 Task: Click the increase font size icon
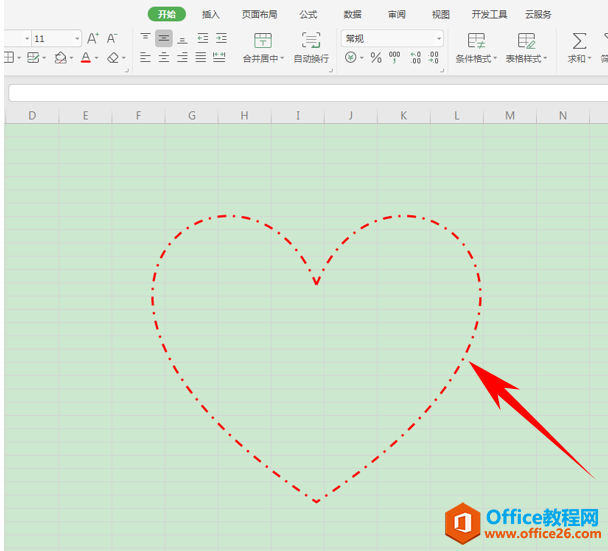coord(92,38)
